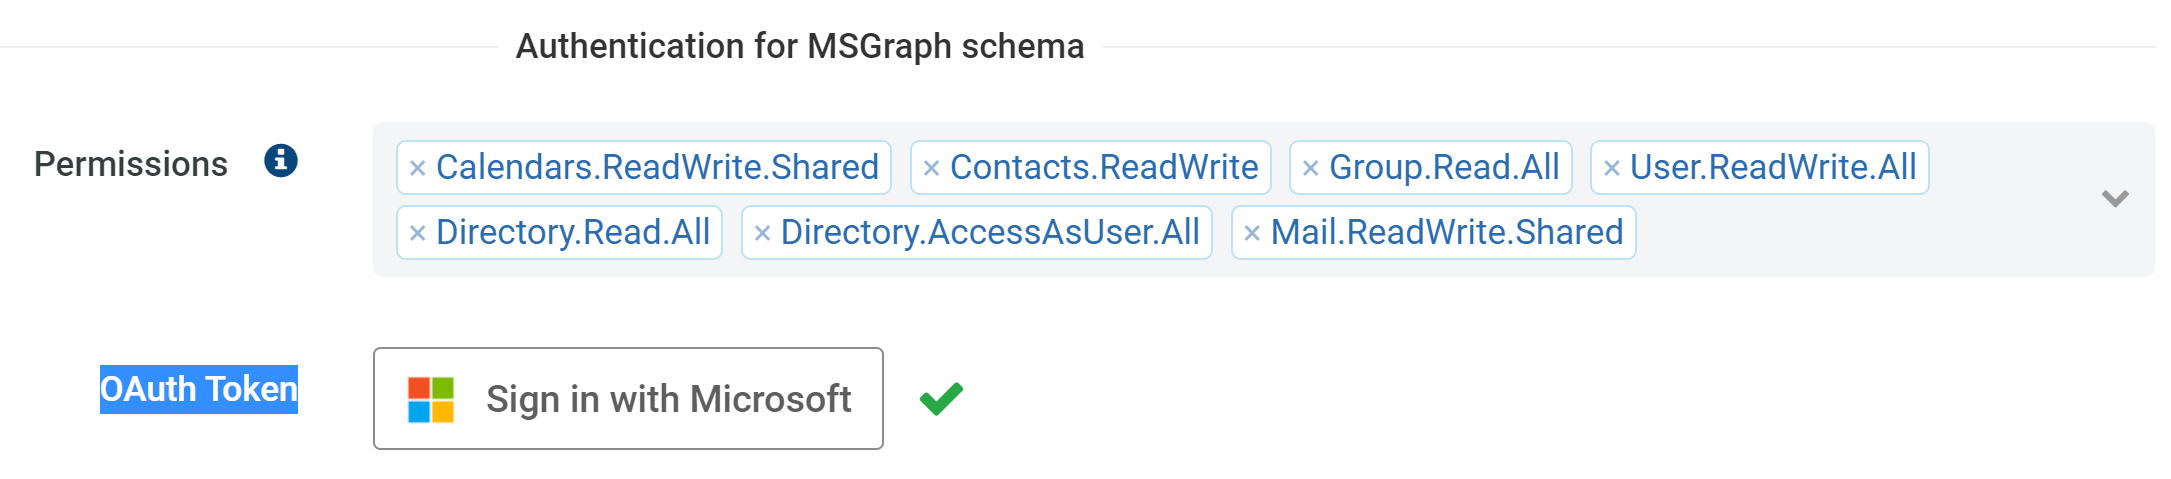Remove the Group.Read.All permission tag

pos(1310,169)
